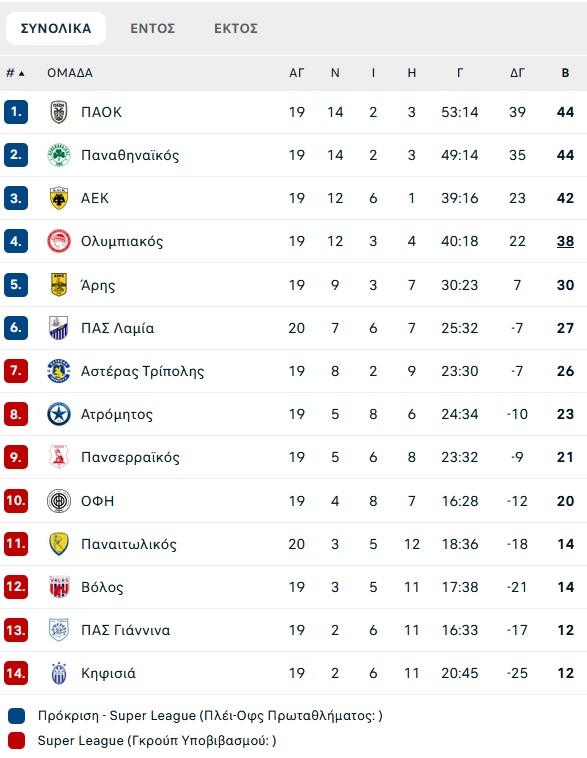Click the red position badge number 14
Screen dimensions: 587x758
(x=16, y=673)
